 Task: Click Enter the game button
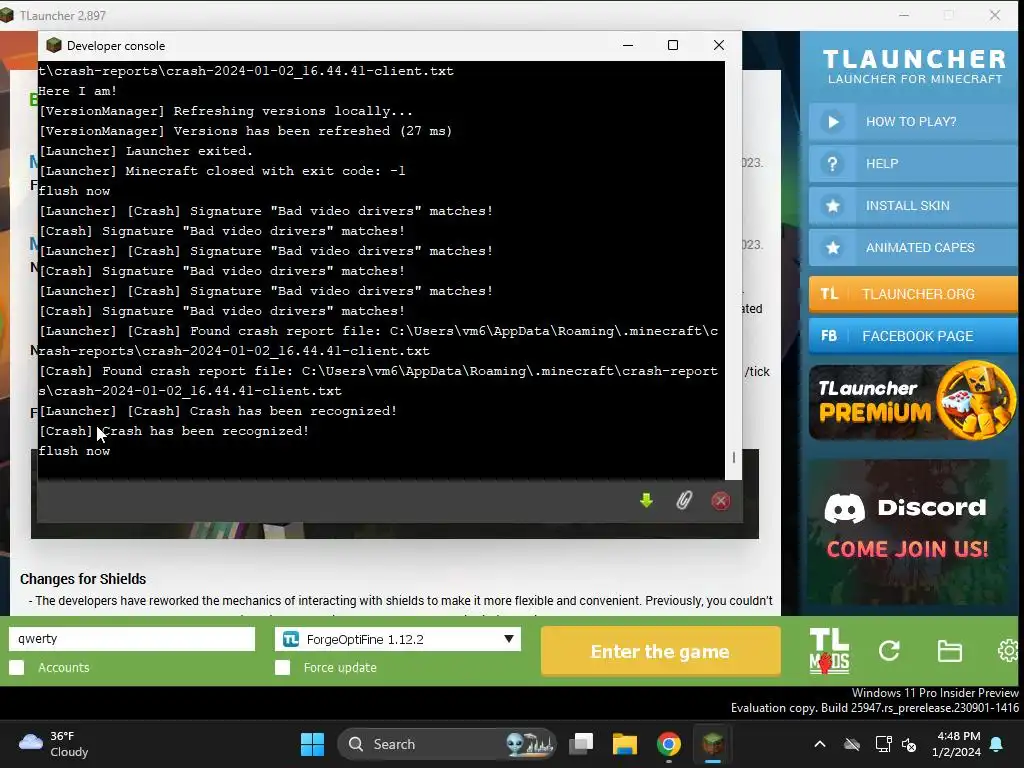[660, 651]
